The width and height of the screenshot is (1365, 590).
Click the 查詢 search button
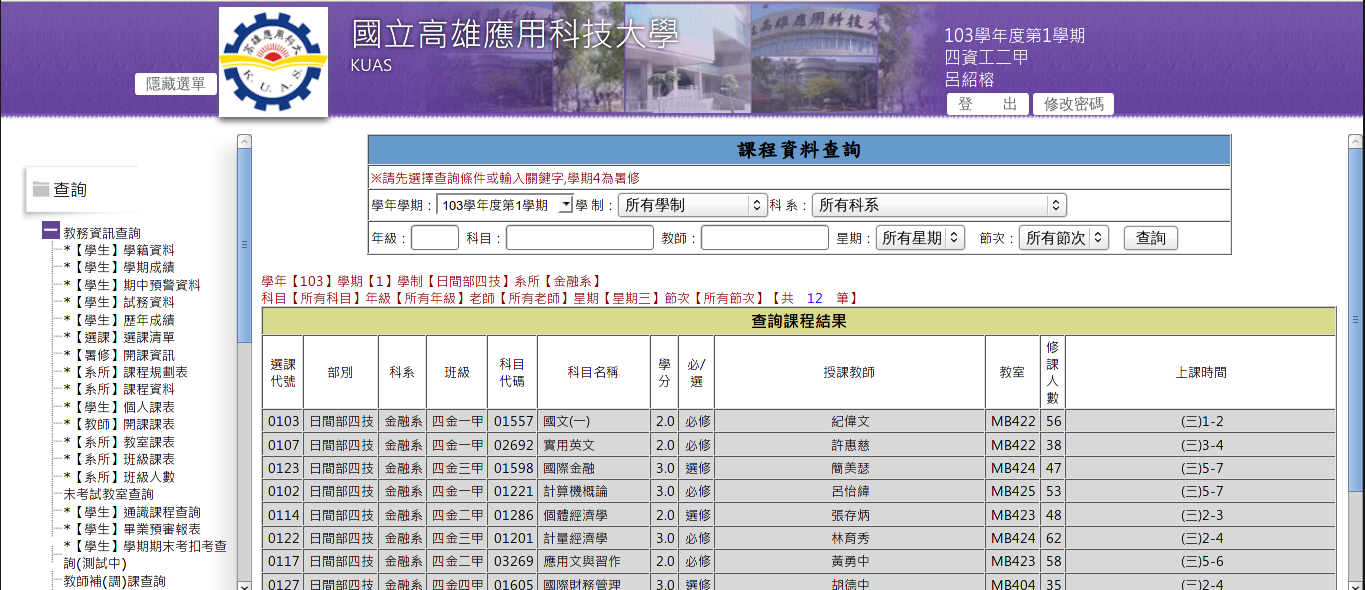(1151, 238)
